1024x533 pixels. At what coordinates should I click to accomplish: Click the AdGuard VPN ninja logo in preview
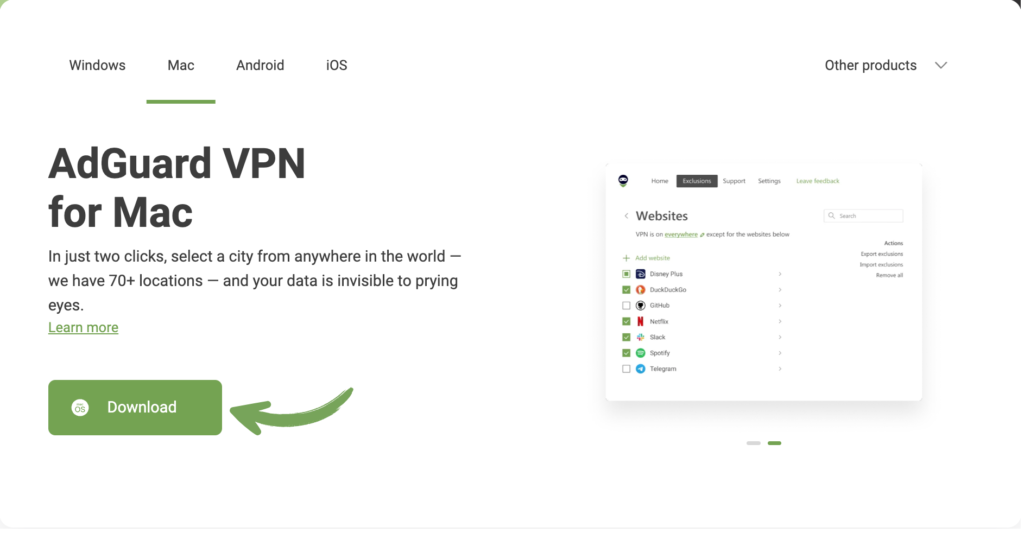[x=623, y=181]
